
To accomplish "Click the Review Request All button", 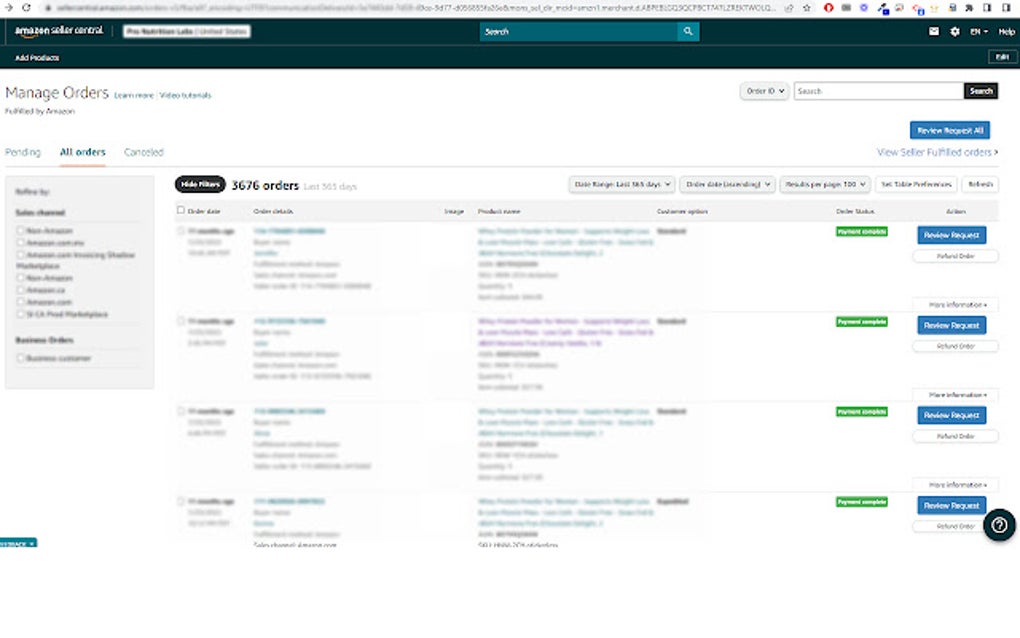I will (950, 131).
